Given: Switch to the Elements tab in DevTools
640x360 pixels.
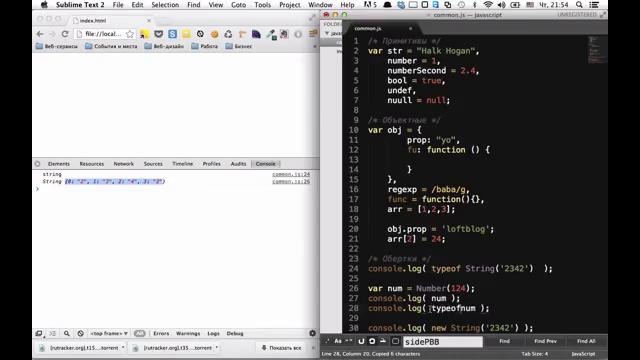Looking at the screenshot, I should (x=58, y=164).
